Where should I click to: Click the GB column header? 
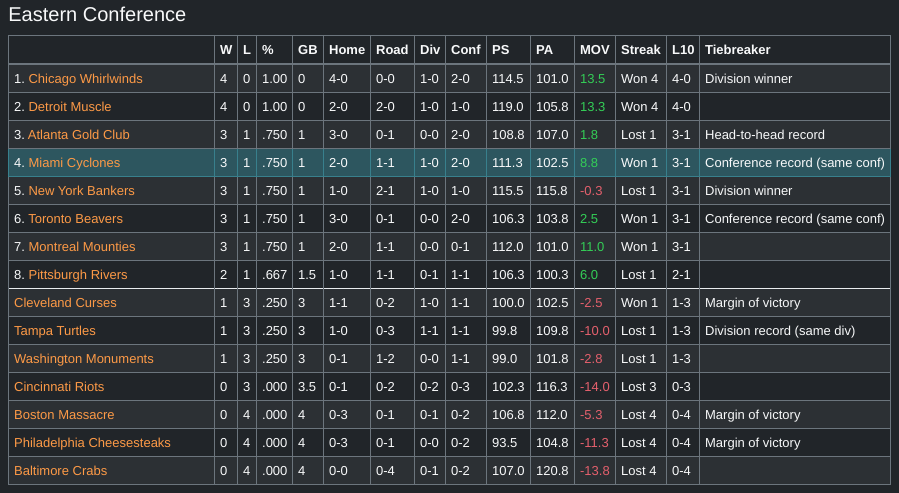click(308, 50)
